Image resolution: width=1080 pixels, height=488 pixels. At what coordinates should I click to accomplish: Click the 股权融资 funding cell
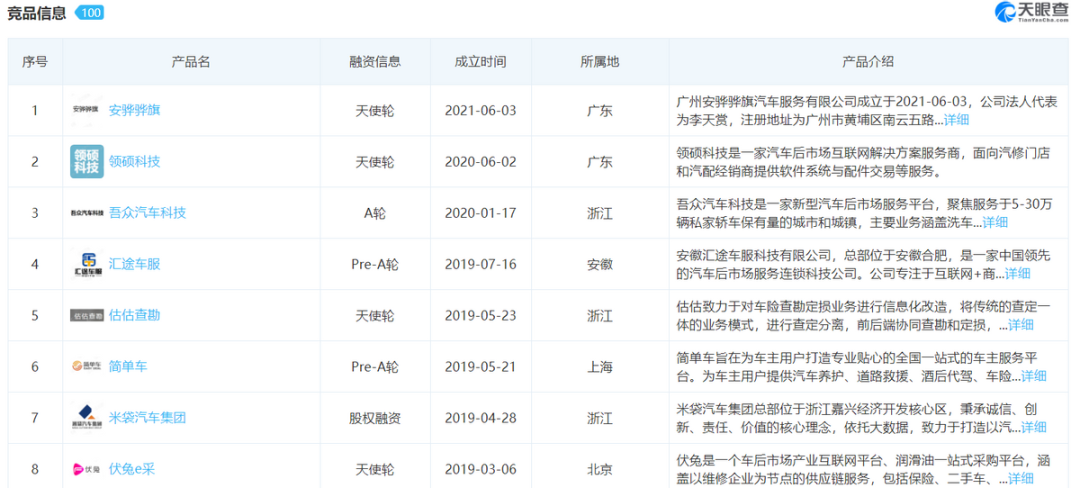click(375, 417)
